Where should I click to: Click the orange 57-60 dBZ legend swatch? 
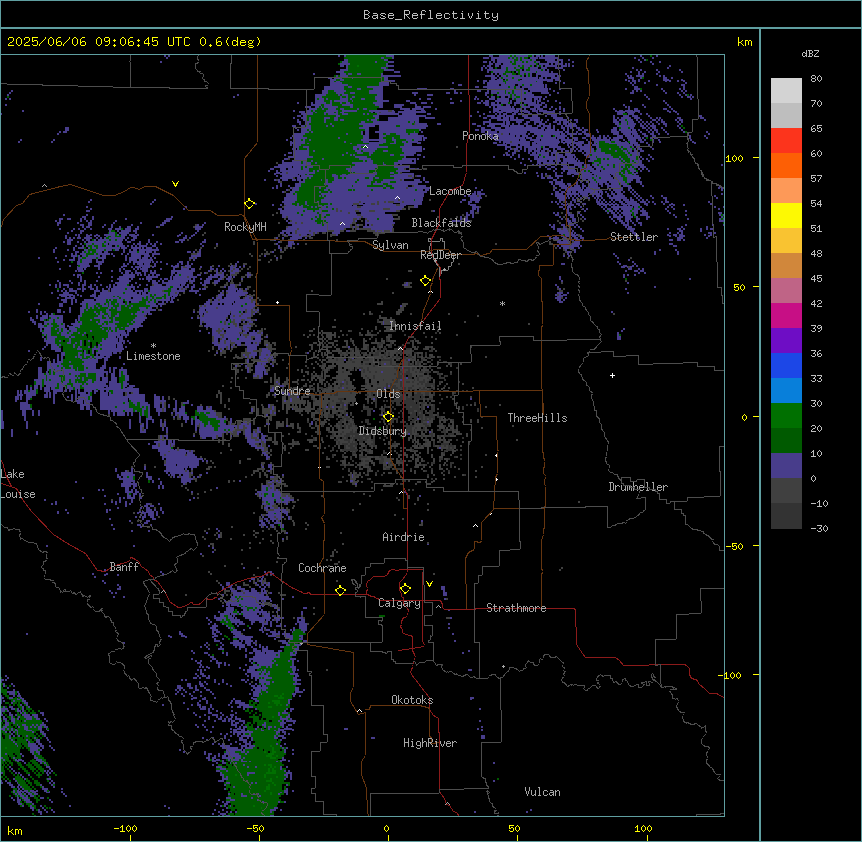pos(786,165)
